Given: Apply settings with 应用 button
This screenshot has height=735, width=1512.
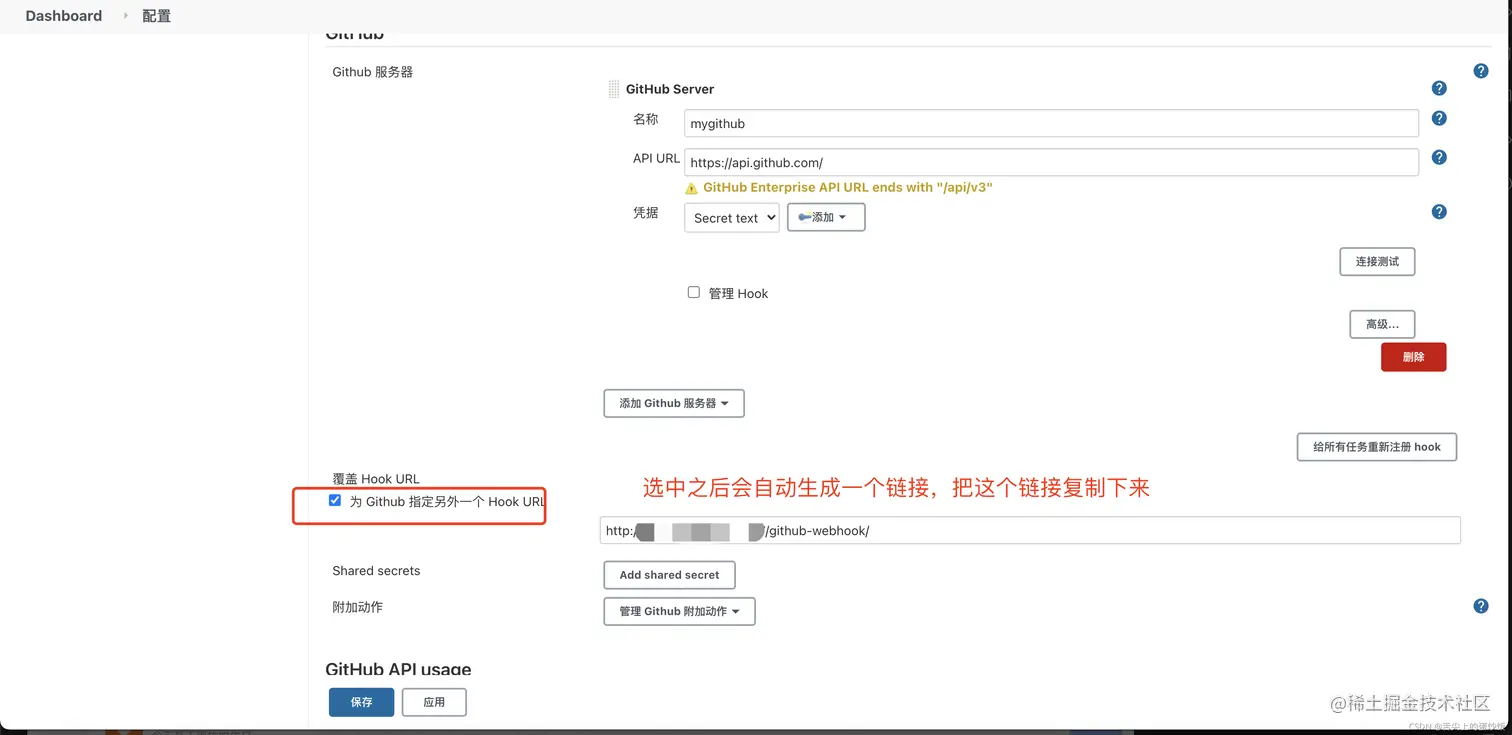Looking at the screenshot, I should tap(434, 702).
